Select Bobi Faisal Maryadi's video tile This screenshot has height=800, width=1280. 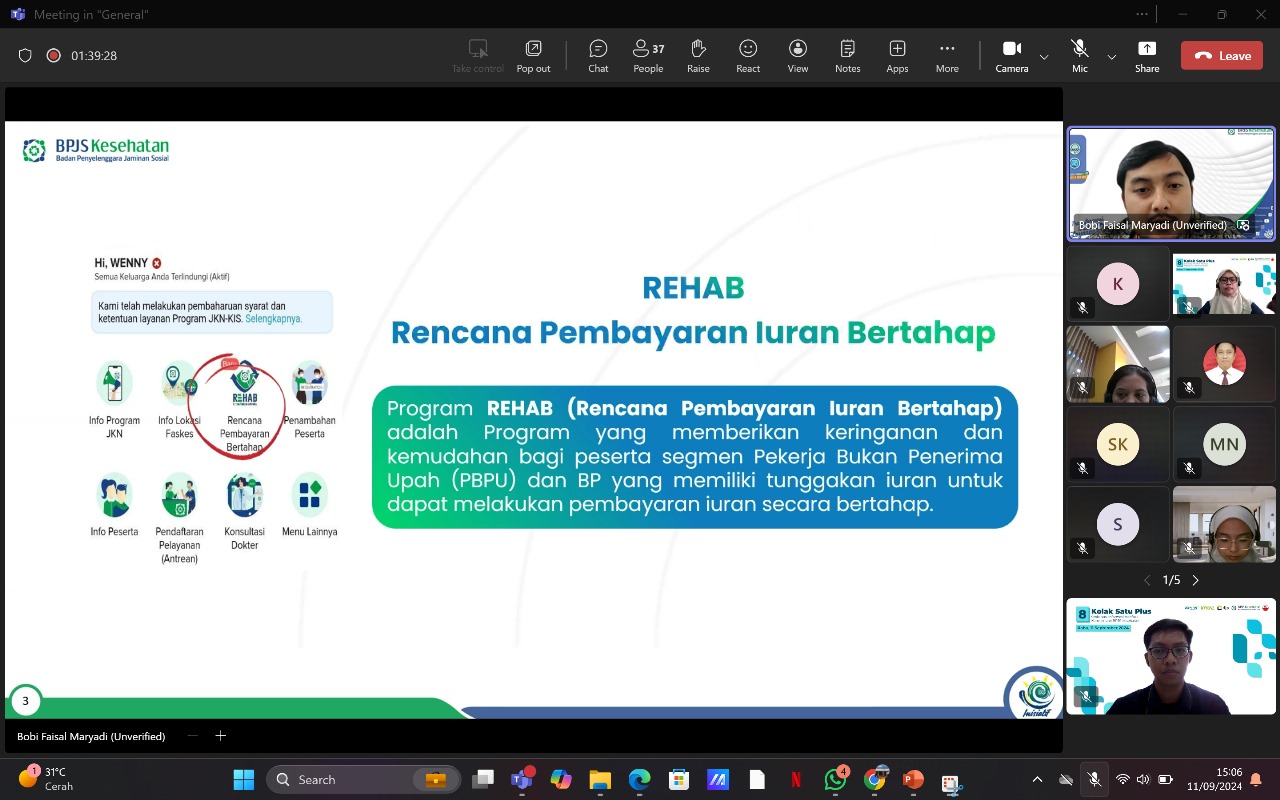(1171, 184)
